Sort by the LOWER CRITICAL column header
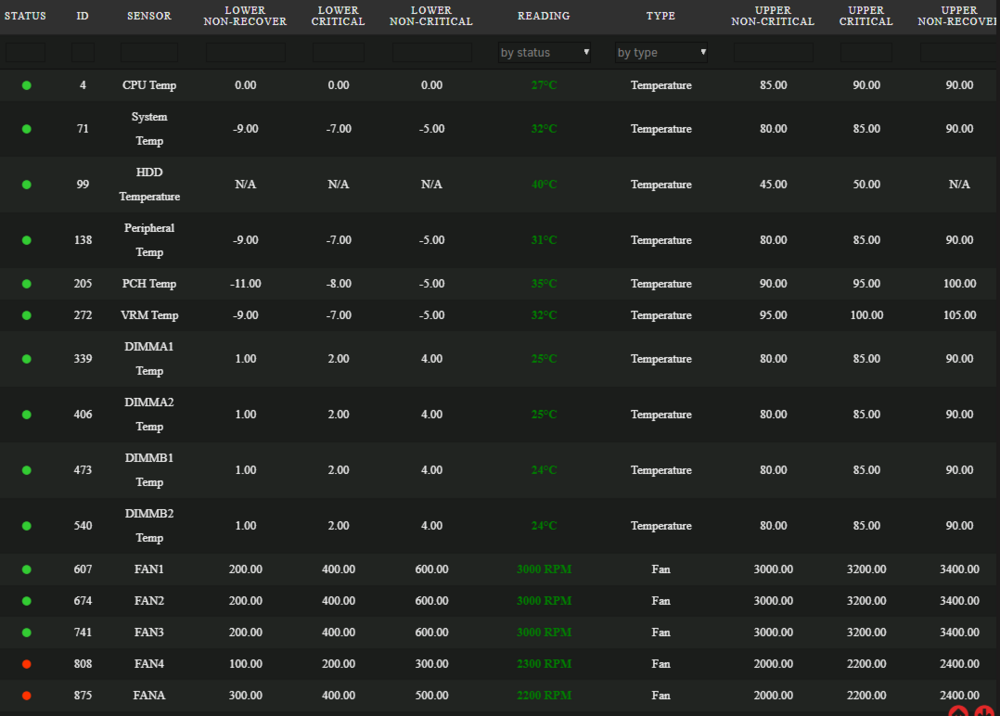This screenshot has width=1000, height=716. coord(338,16)
